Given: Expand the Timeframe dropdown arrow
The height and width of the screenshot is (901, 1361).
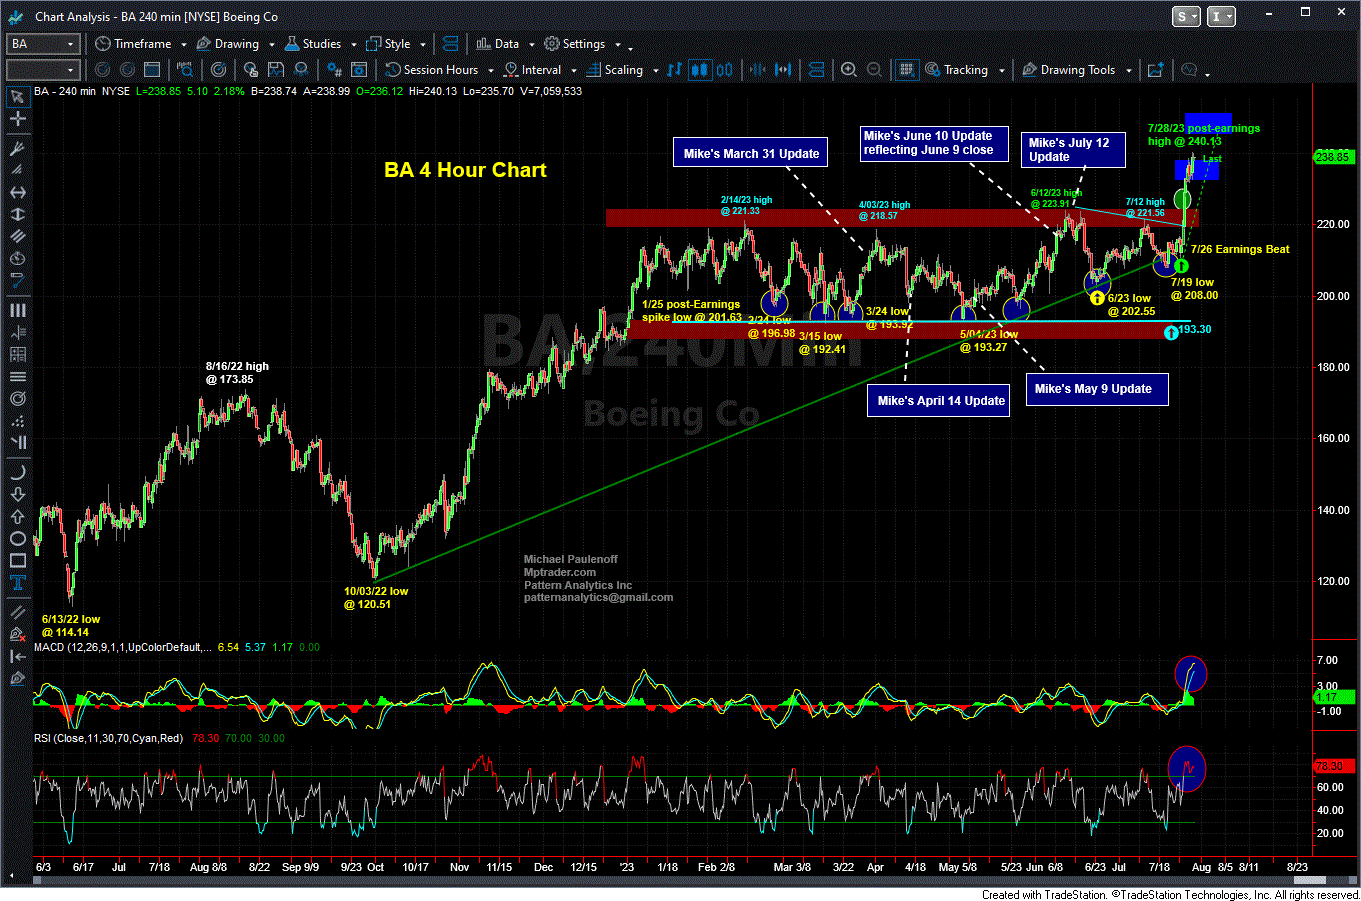Looking at the screenshot, I should pyautogui.click(x=184, y=44).
